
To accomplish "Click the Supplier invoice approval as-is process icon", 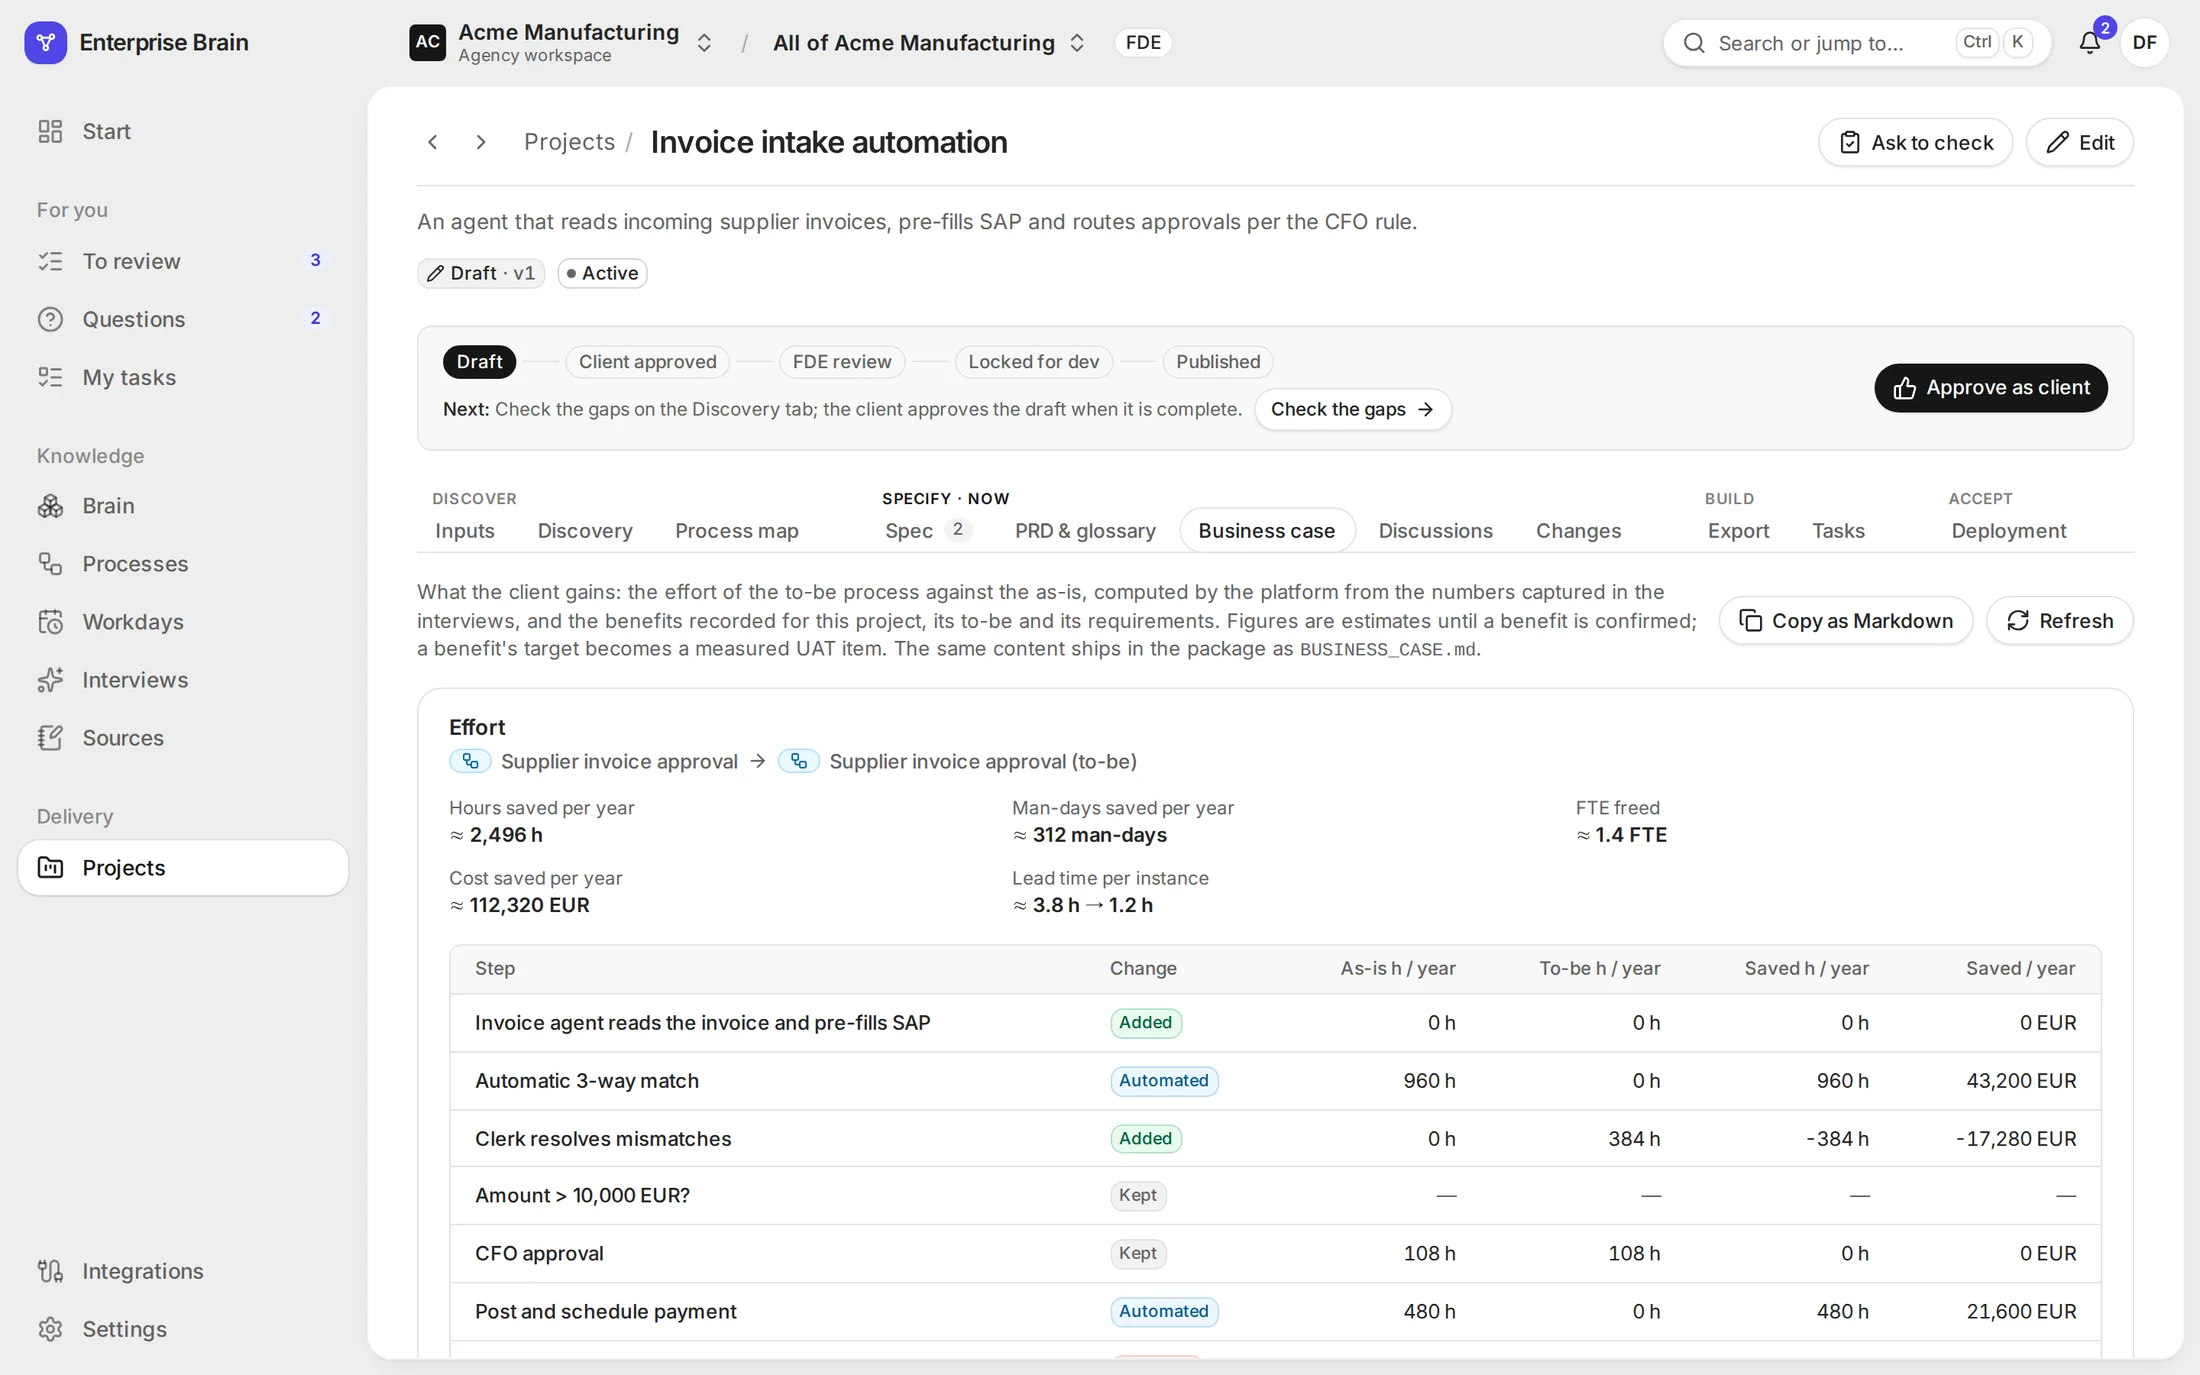I will [x=470, y=761].
